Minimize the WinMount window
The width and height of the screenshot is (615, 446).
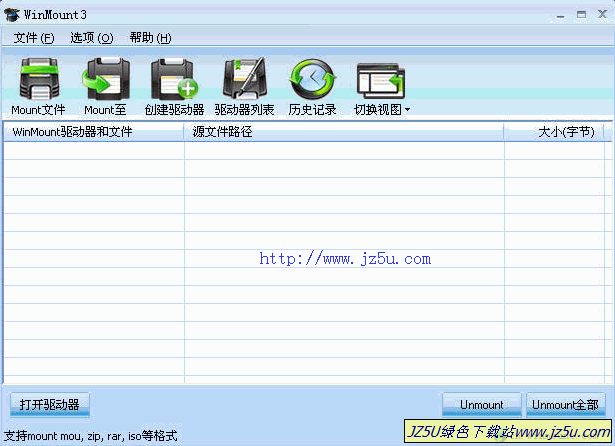(557, 15)
